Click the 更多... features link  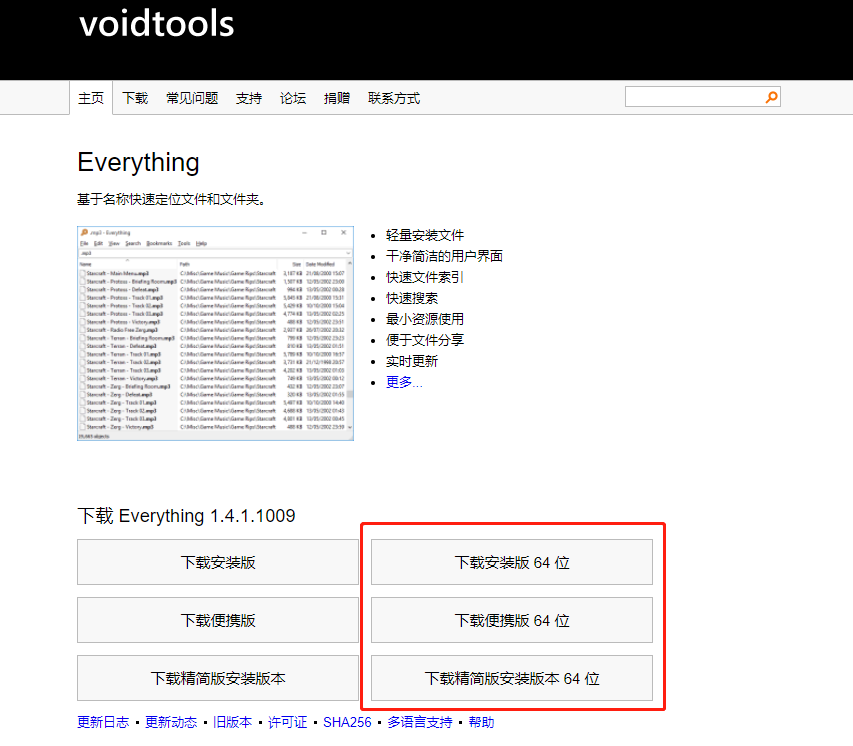pyautogui.click(x=403, y=381)
